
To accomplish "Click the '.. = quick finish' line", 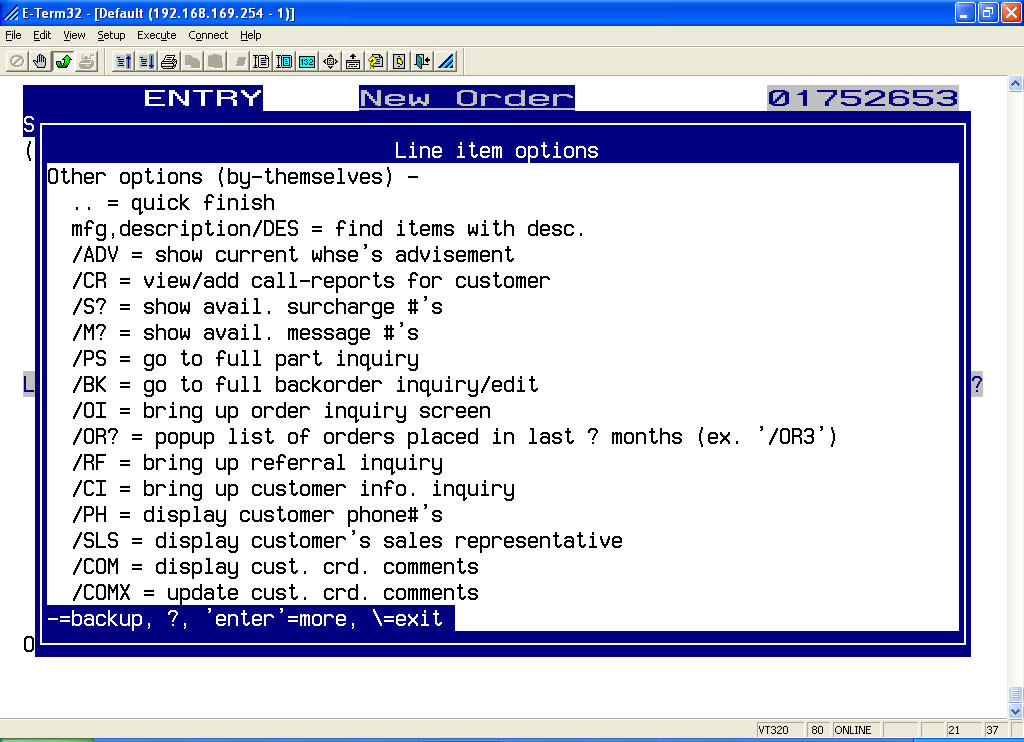I will pos(173,203).
